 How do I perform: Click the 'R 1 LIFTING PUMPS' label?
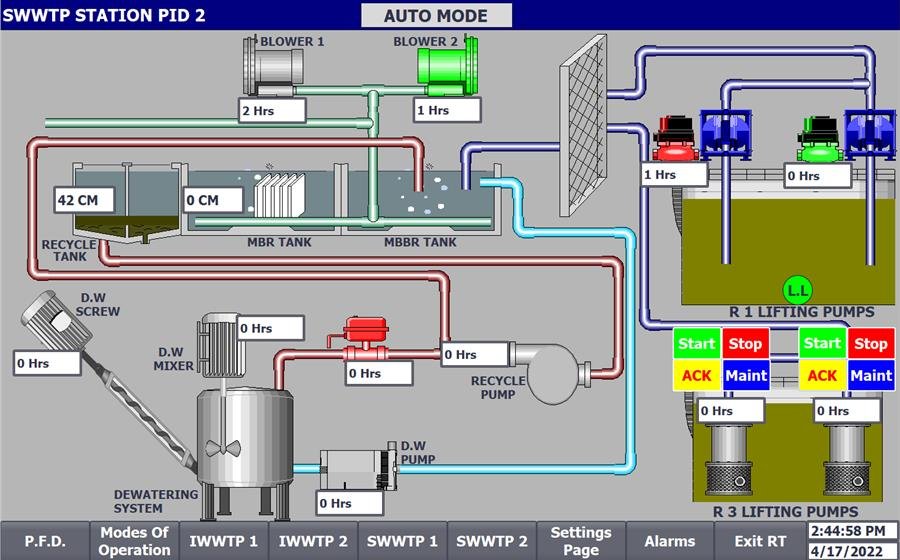click(x=802, y=312)
